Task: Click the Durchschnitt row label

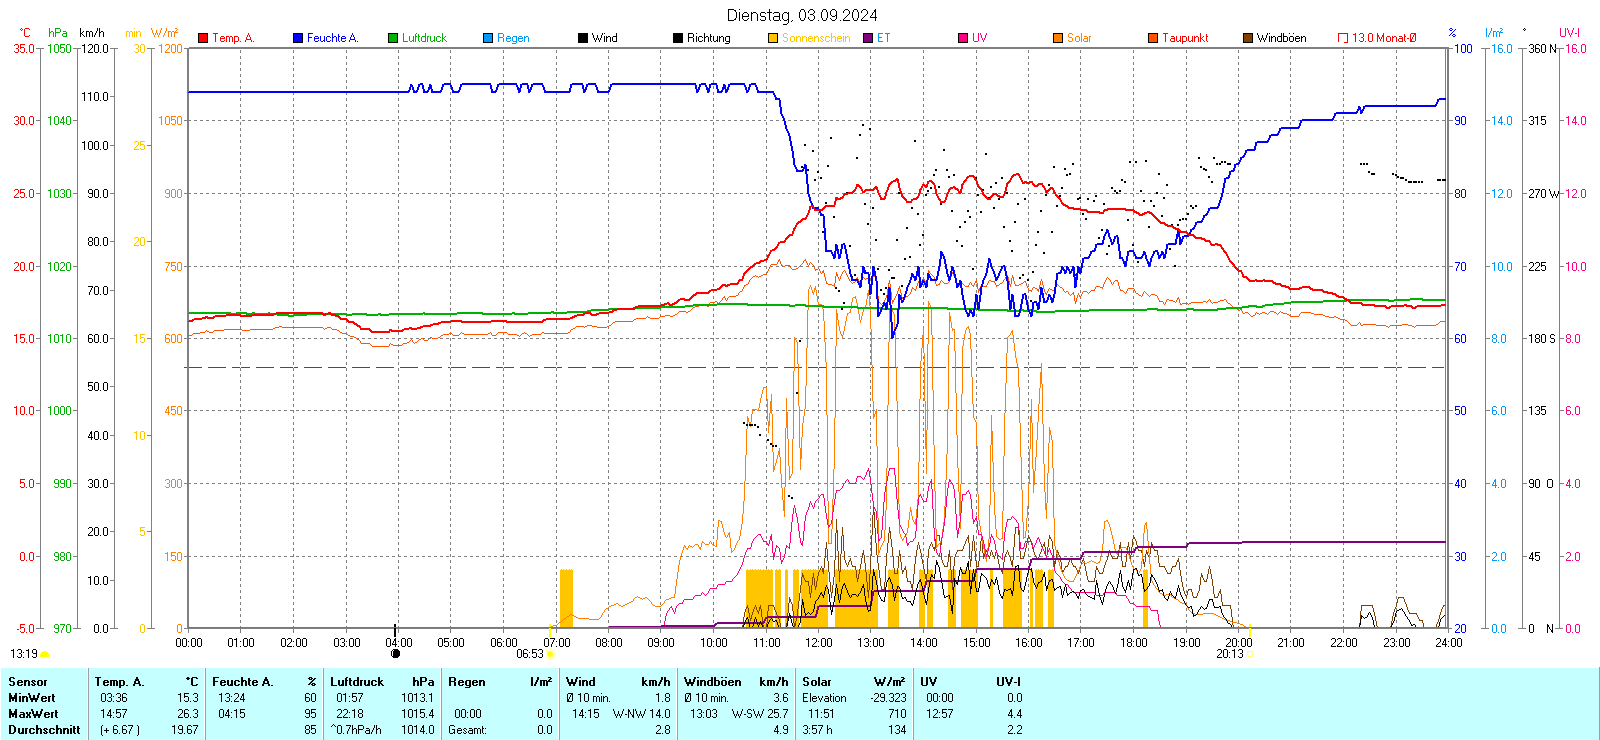Action: coord(44,730)
